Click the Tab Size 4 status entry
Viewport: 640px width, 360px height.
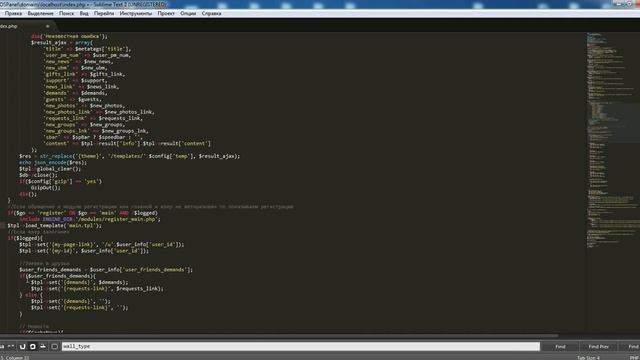588,358
